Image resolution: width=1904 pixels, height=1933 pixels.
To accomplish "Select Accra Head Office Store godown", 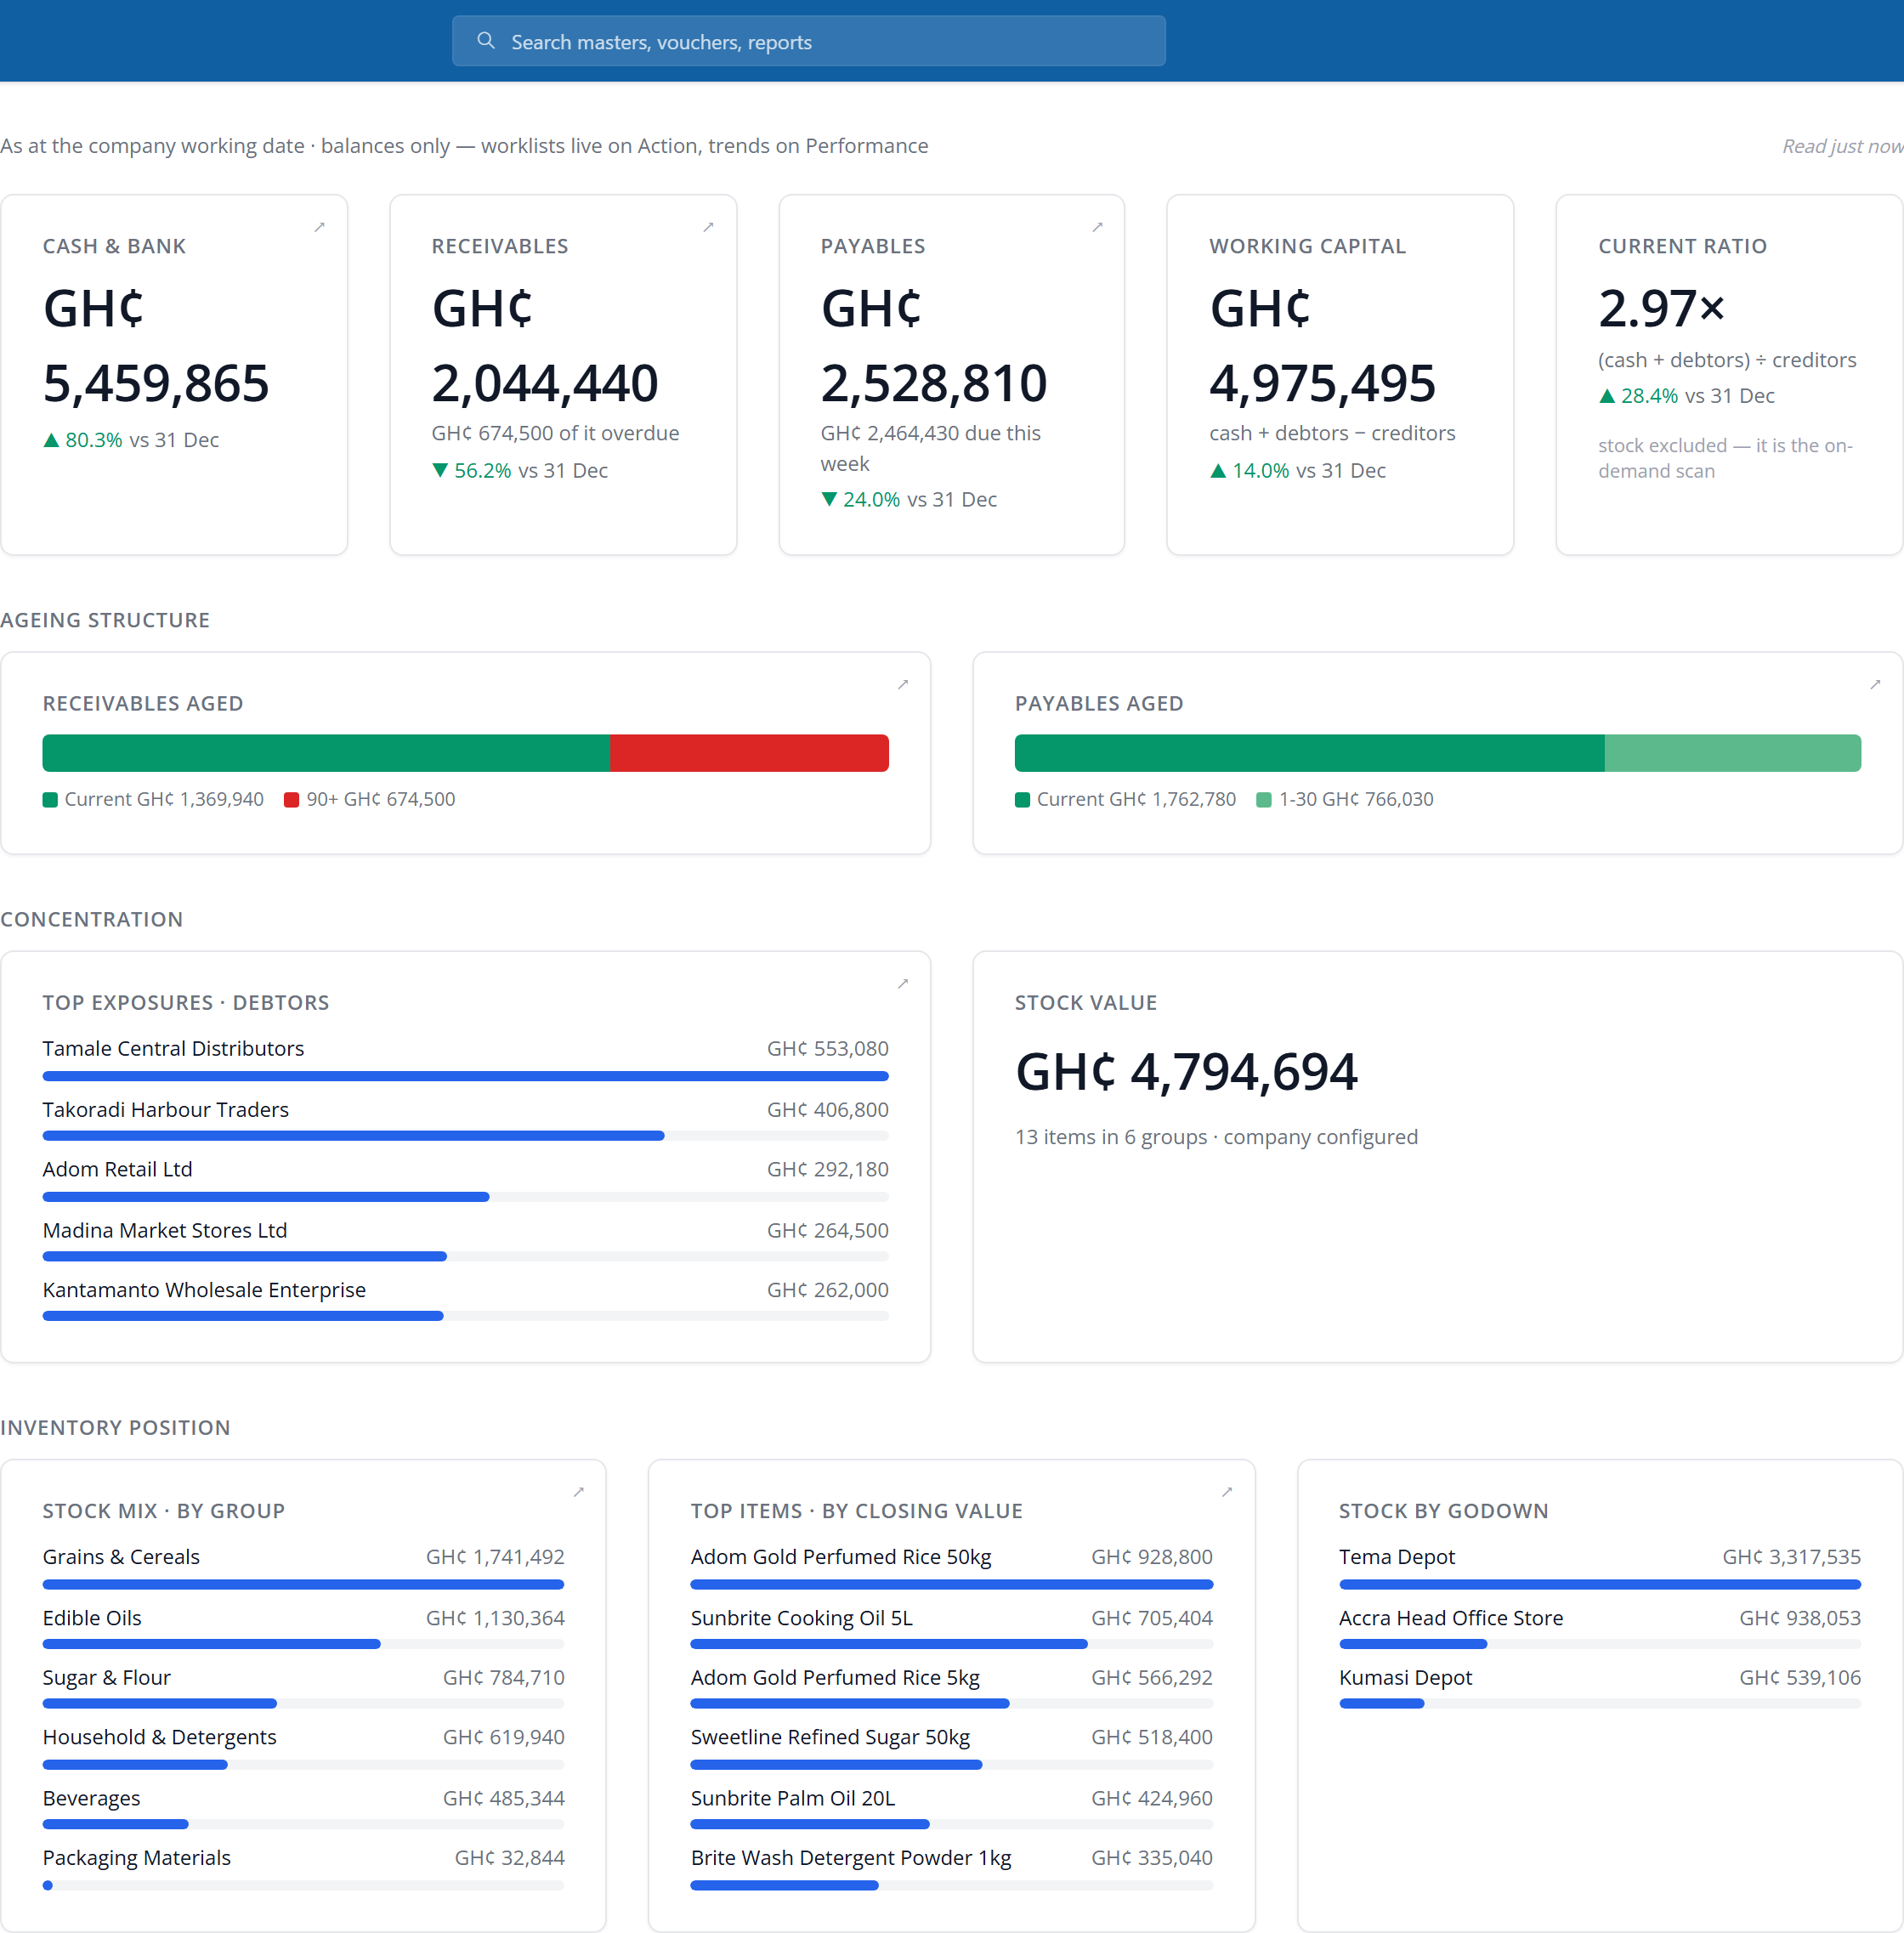I will click(x=1600, y=1628).
